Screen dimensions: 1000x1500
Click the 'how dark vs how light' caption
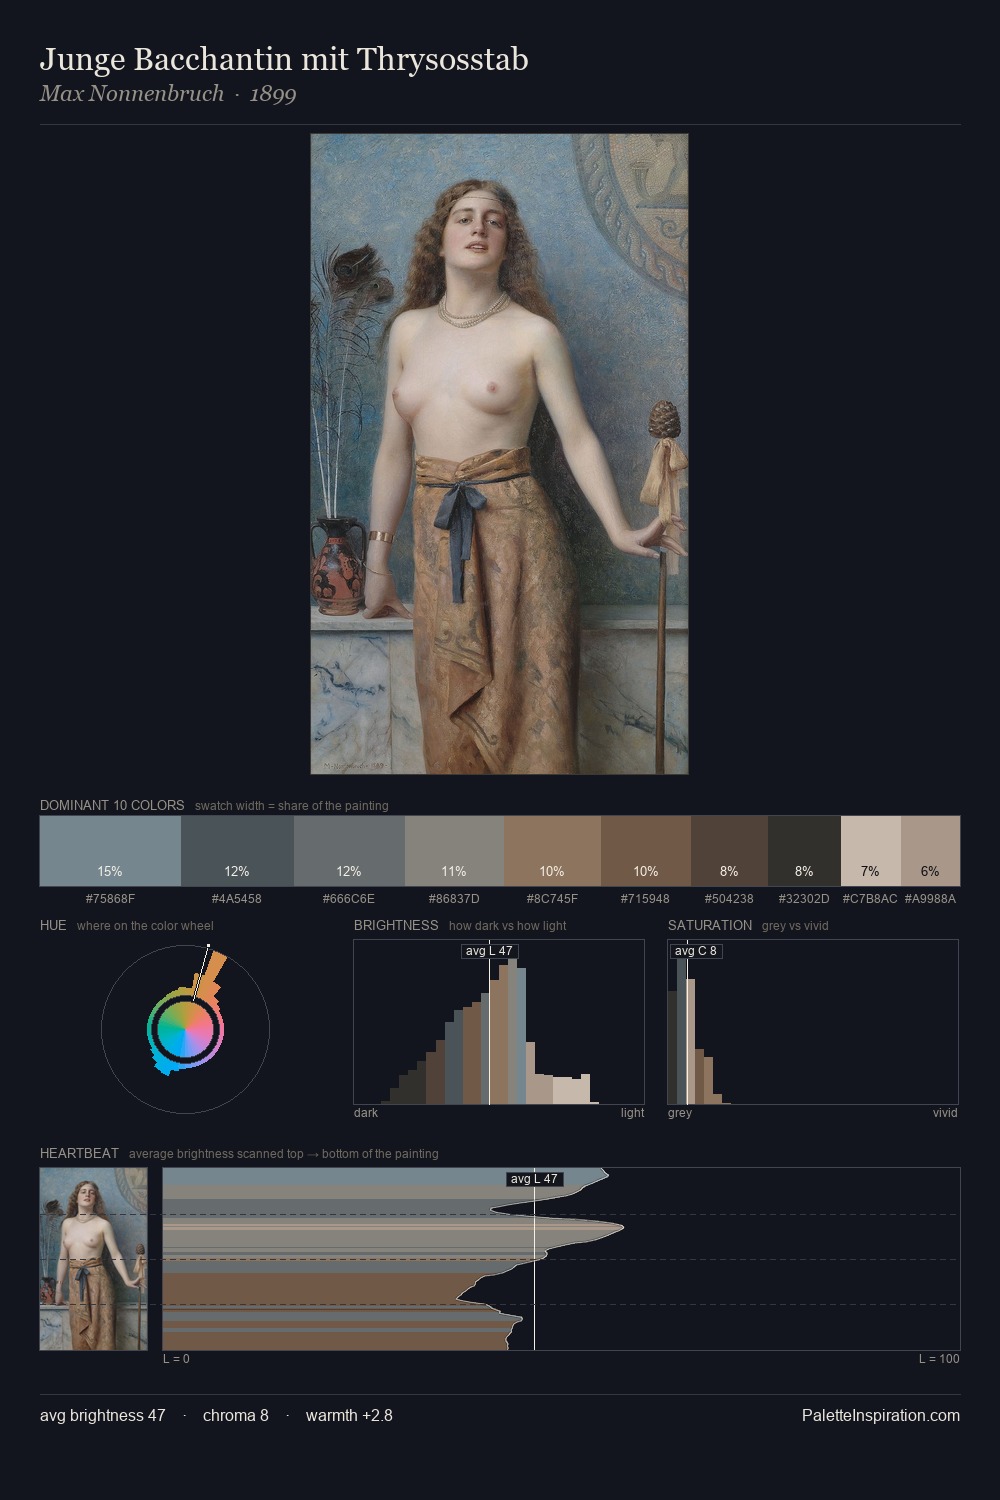click(508, 926)
